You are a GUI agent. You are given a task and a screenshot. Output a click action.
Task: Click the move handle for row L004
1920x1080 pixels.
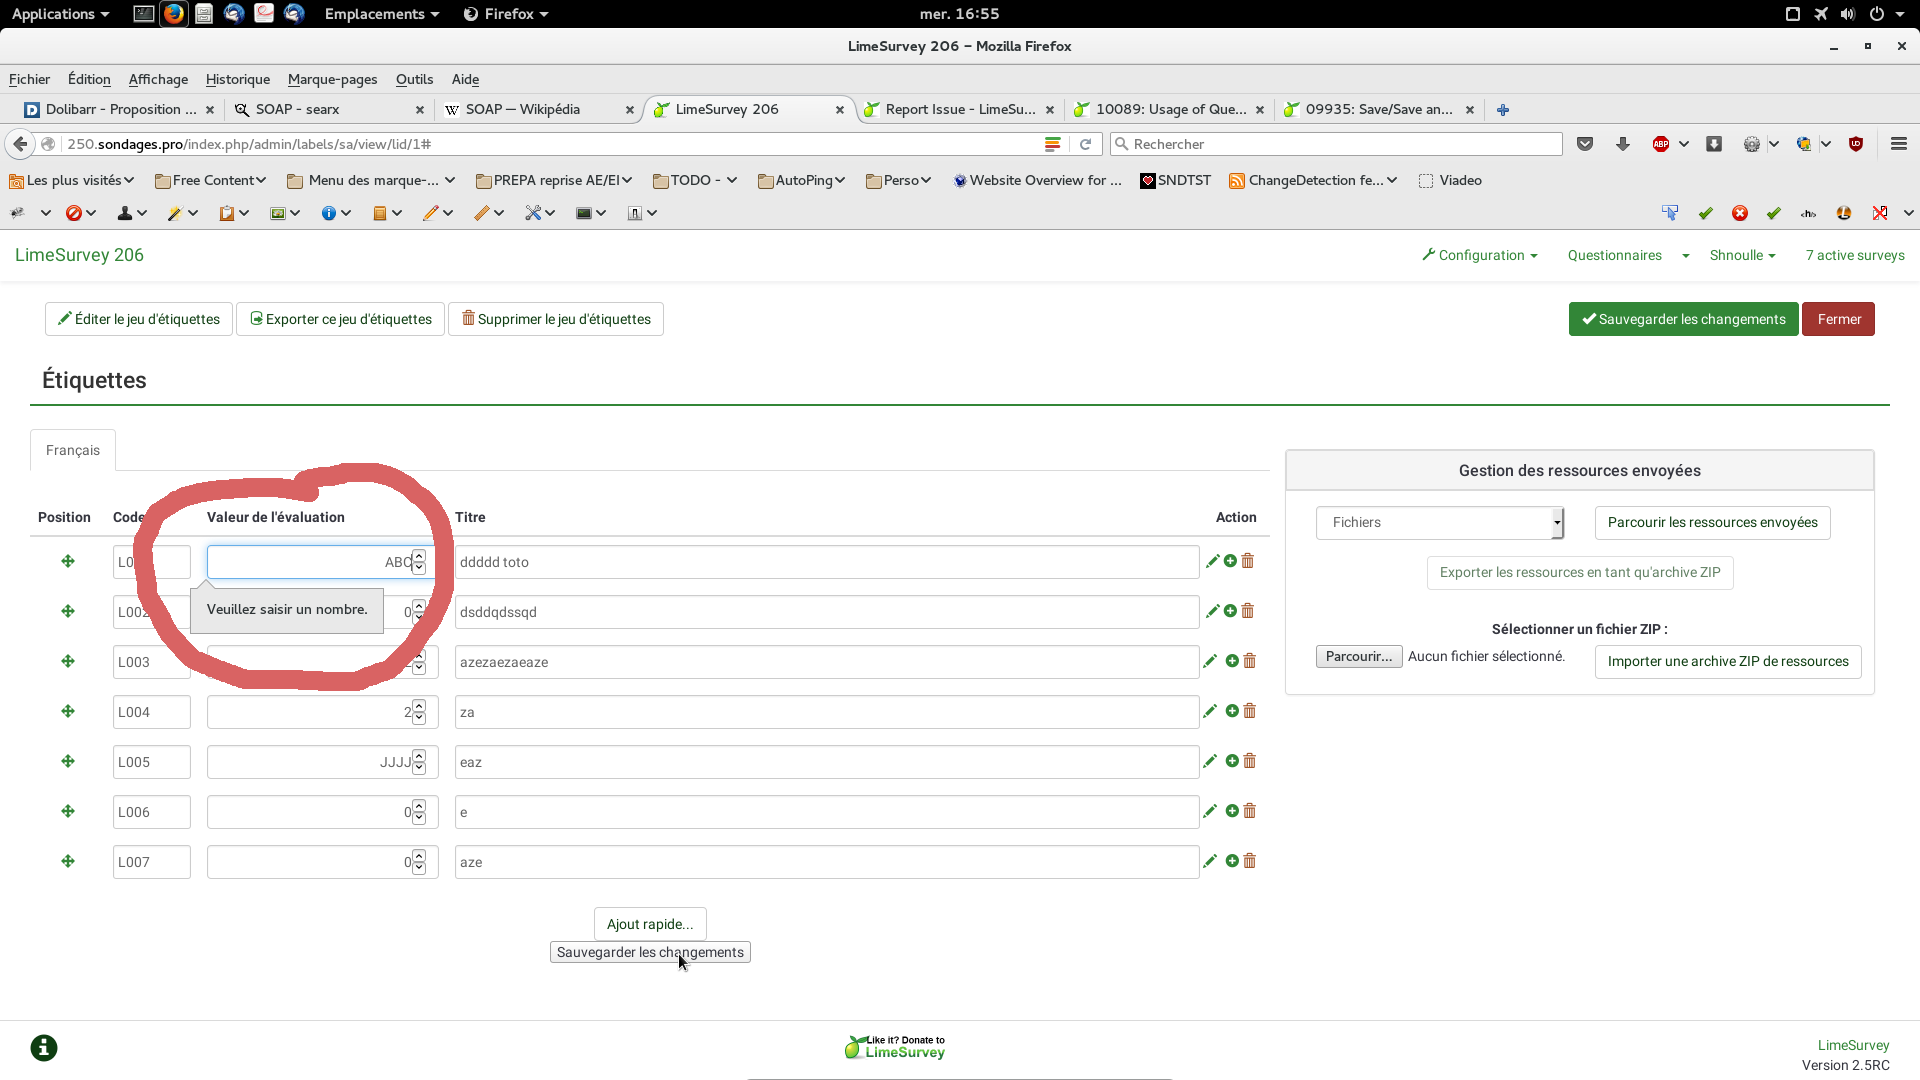(68, 711)
